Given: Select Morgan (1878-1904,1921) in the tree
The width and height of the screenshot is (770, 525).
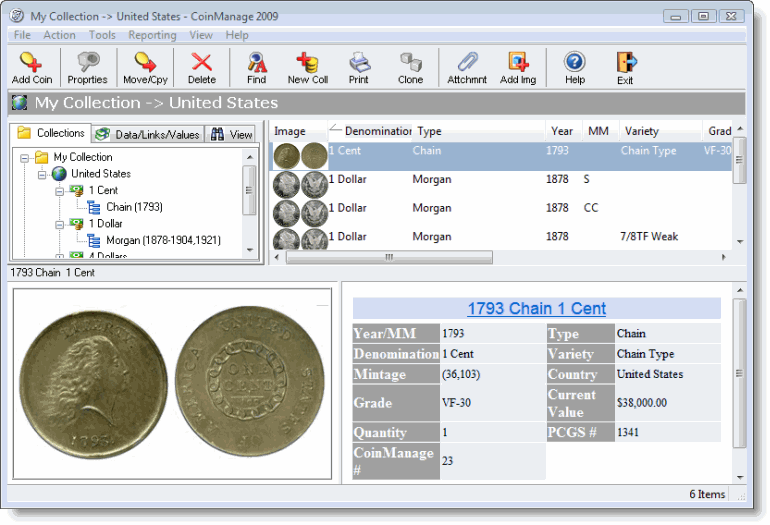Looking at the screenshot, I should 164,240.
